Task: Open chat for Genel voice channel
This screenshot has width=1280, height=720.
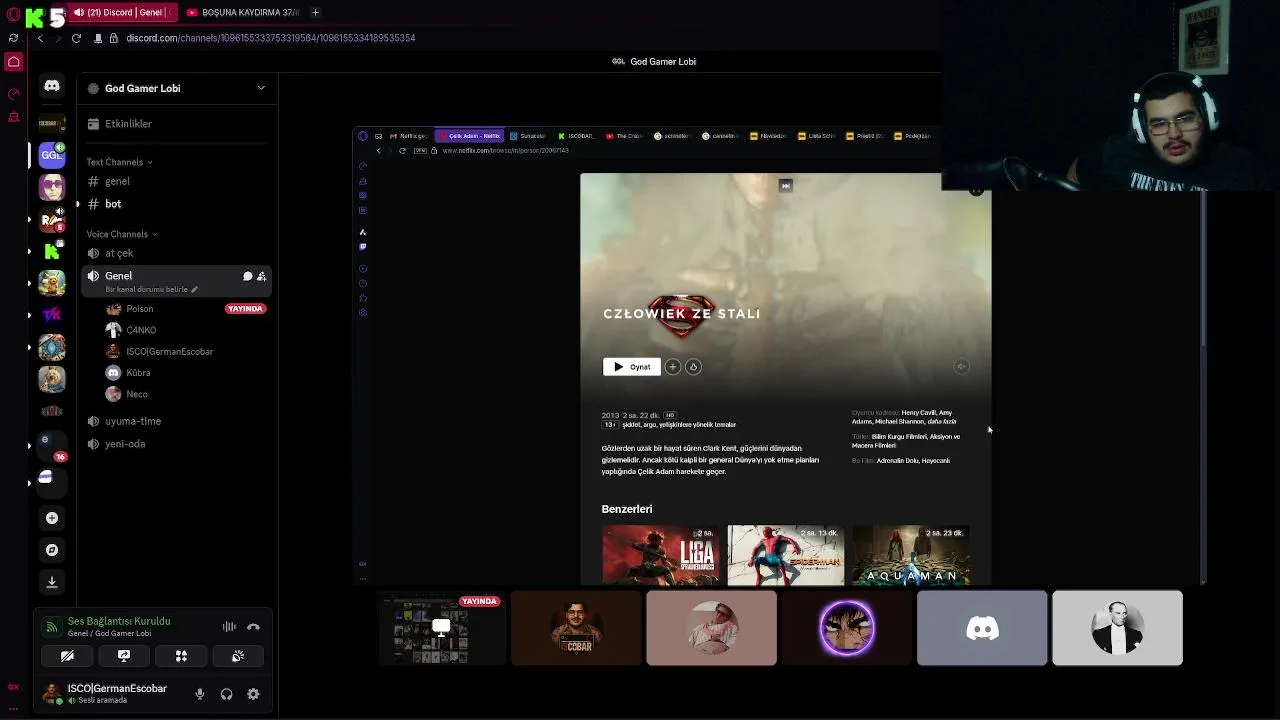Action: (x=247, y=276)
